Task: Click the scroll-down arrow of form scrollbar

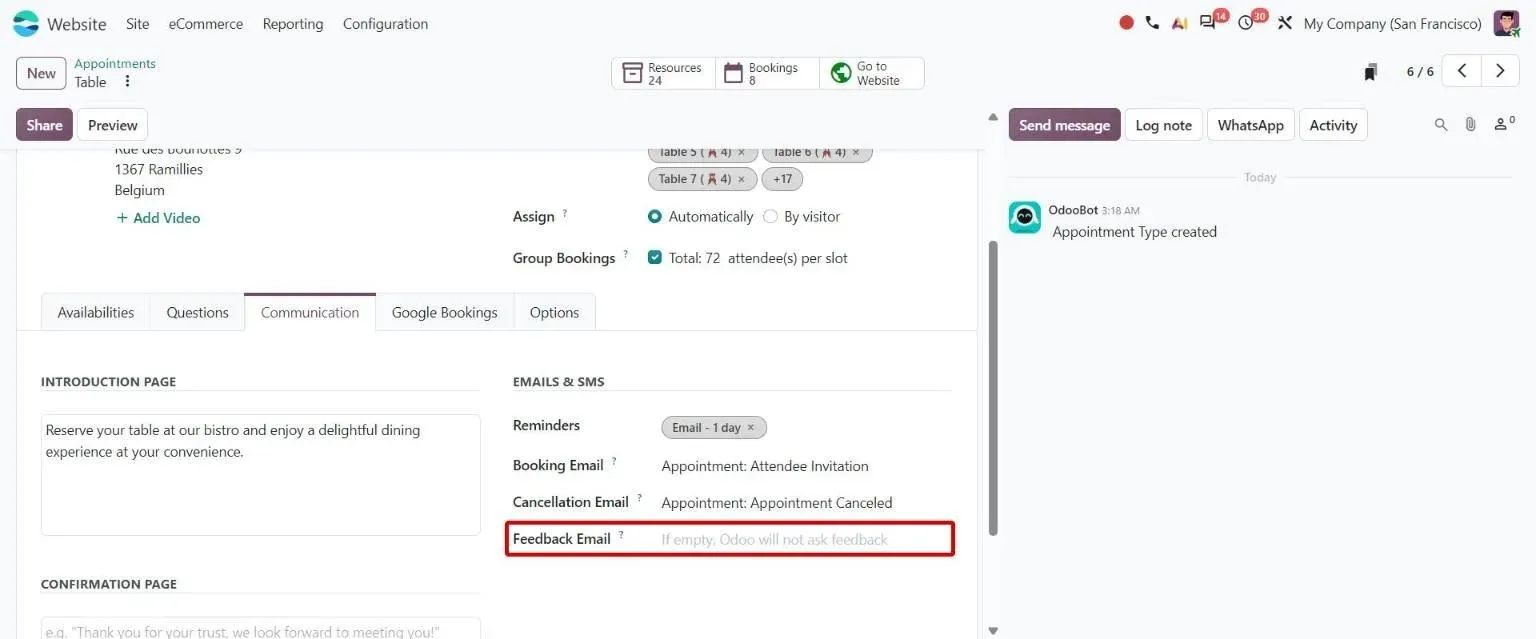Action: click(x=993, y=631)
